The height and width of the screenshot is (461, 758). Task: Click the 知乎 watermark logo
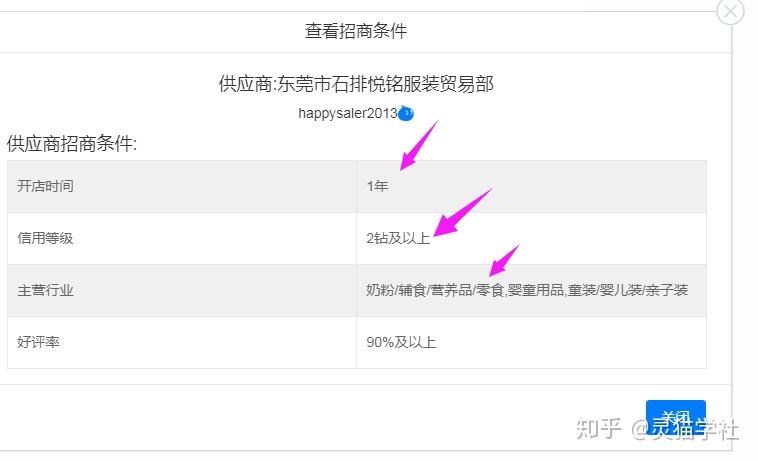(x=600, y=428)
